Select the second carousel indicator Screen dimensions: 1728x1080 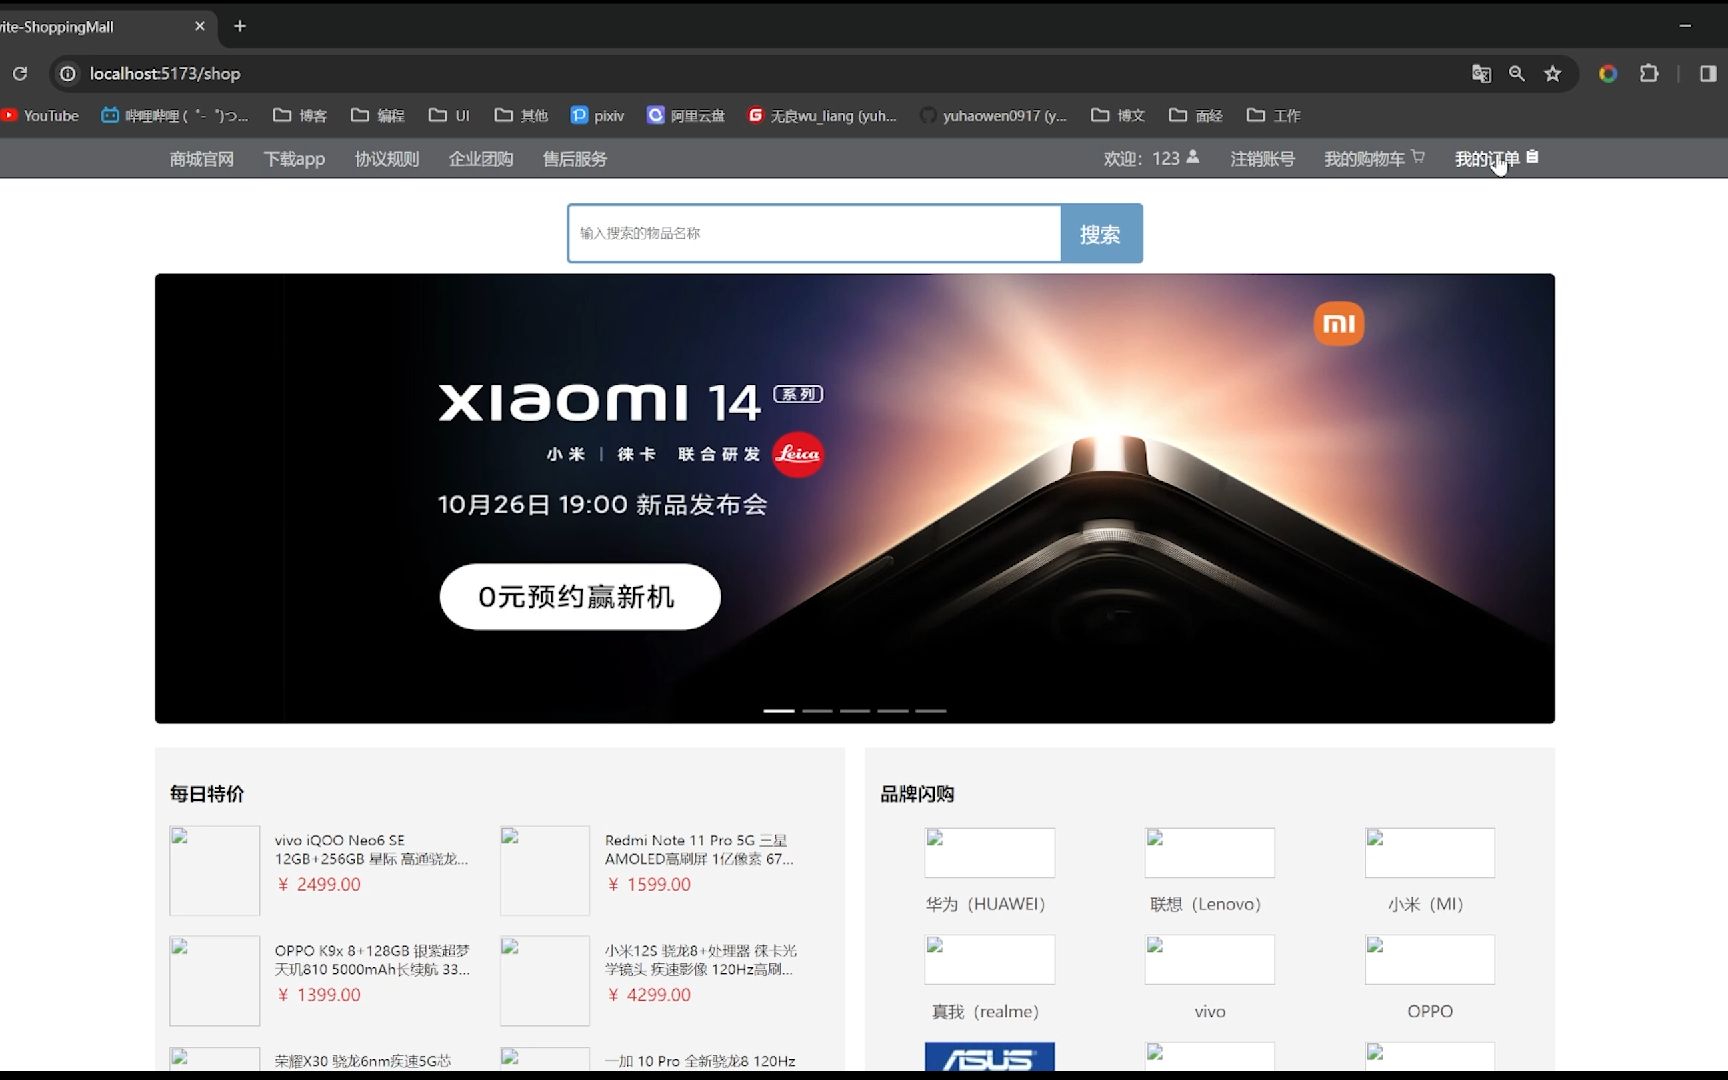click(817, 710)
